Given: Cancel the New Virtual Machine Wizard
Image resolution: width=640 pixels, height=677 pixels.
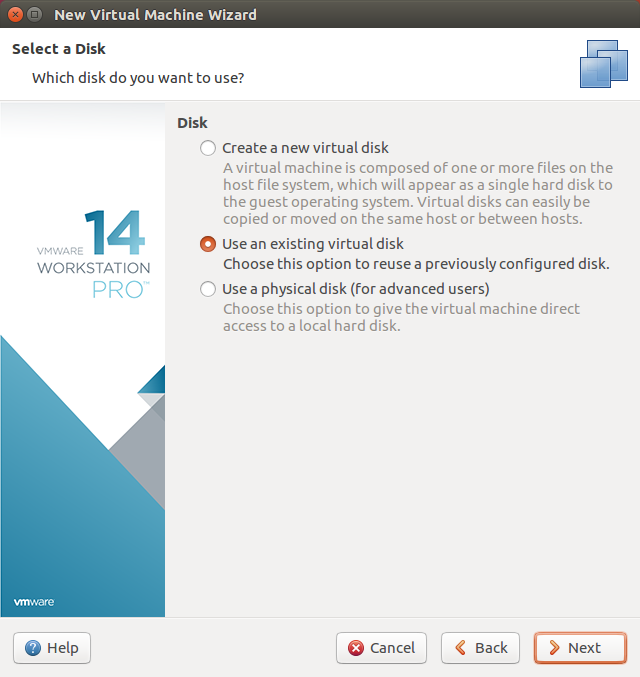Looking at the screenshot, I should [381, 648].
